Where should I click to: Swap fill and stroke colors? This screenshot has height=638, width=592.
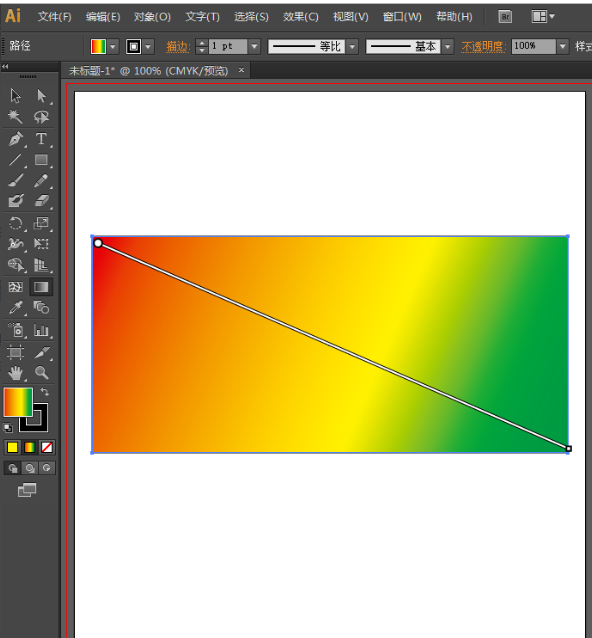click(44, 392)
